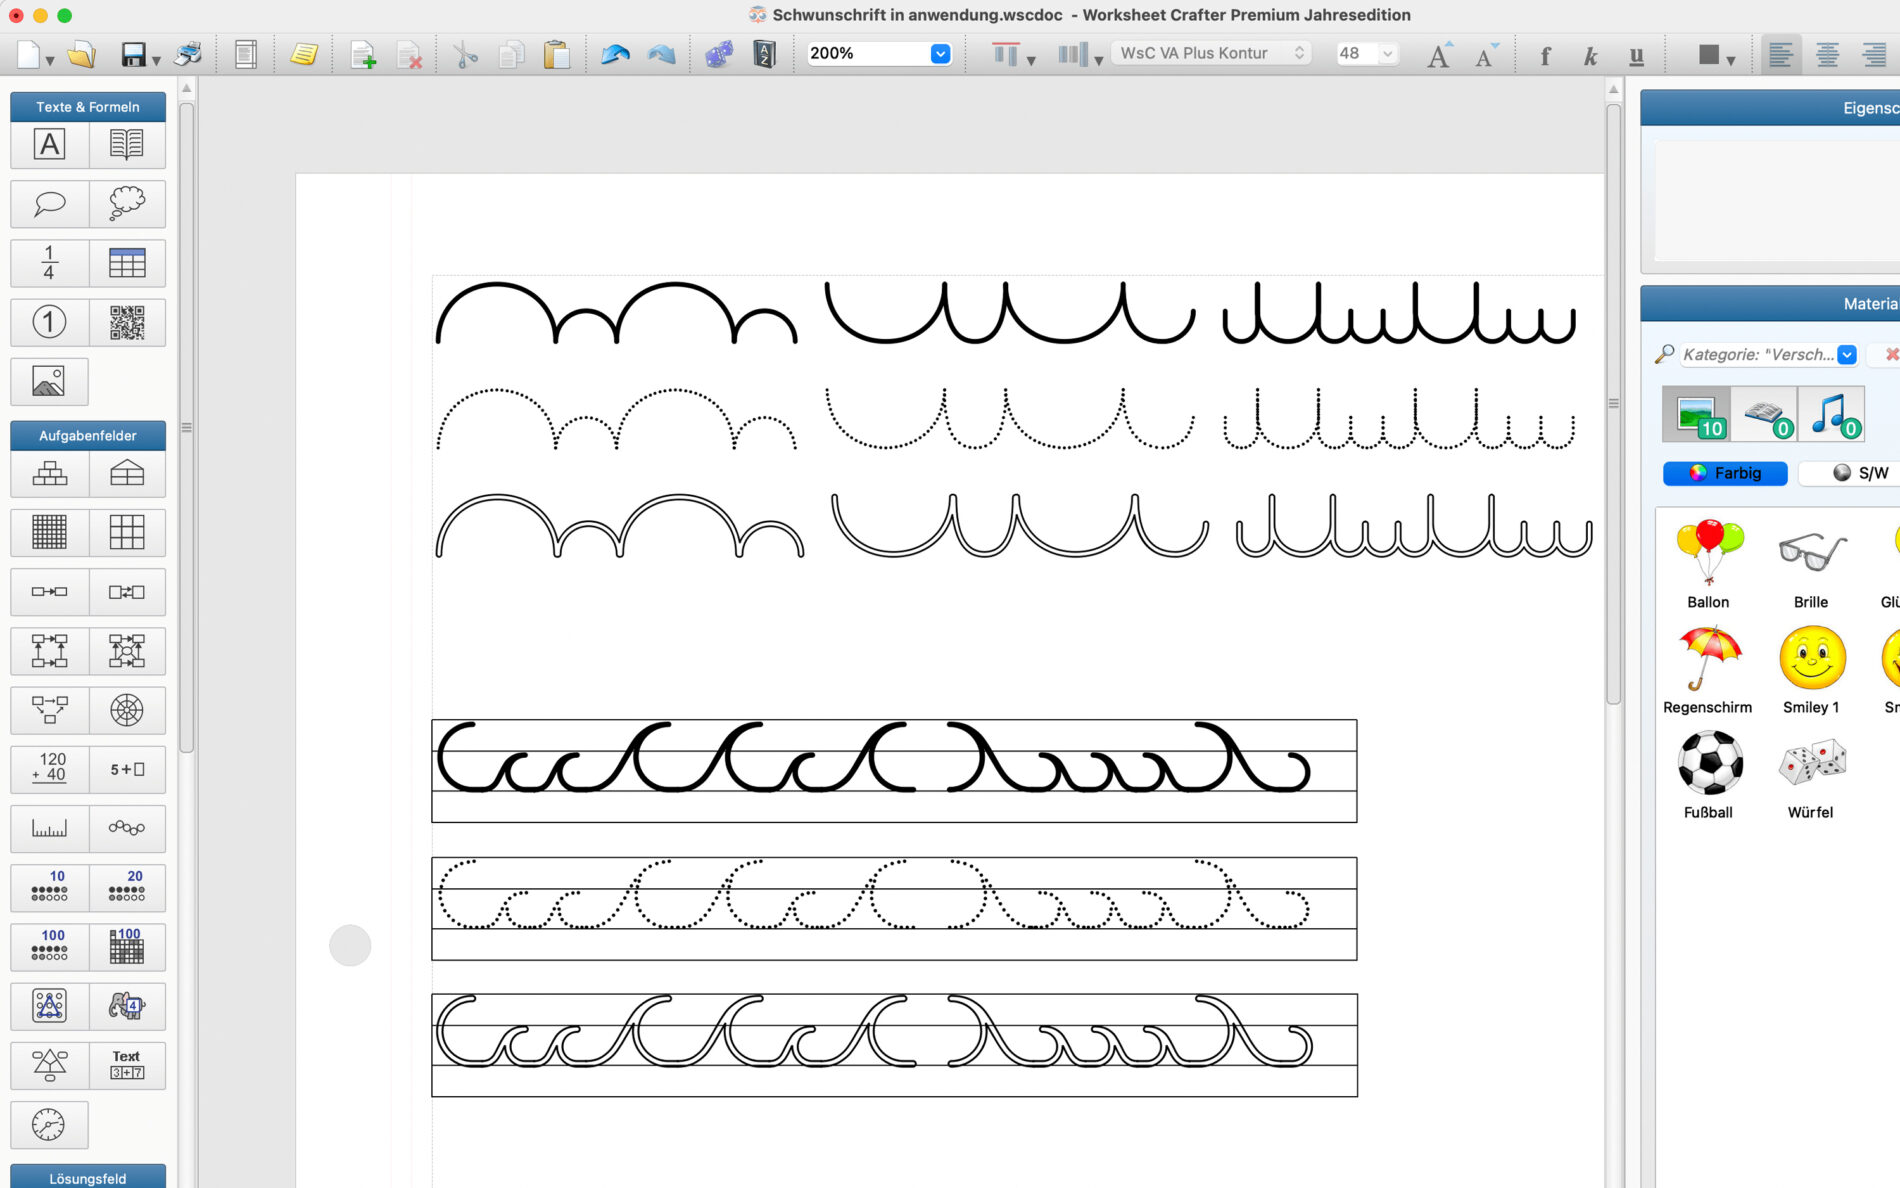
Task: Align text centered
Action: (1827, 54)
